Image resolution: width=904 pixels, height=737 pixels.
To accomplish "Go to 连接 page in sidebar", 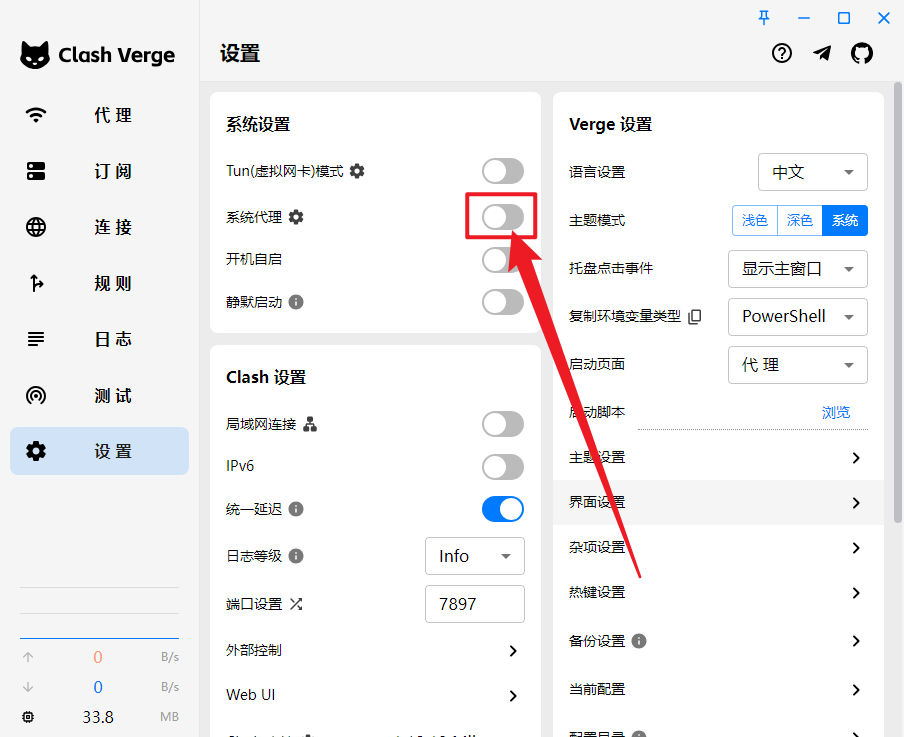I will (99, 227).
